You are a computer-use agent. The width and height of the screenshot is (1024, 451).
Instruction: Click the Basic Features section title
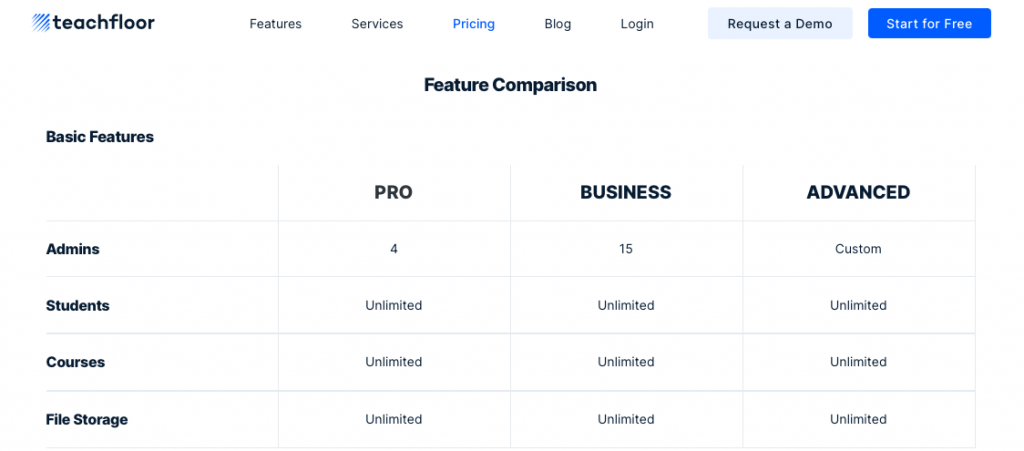click(x=100, y=137)
